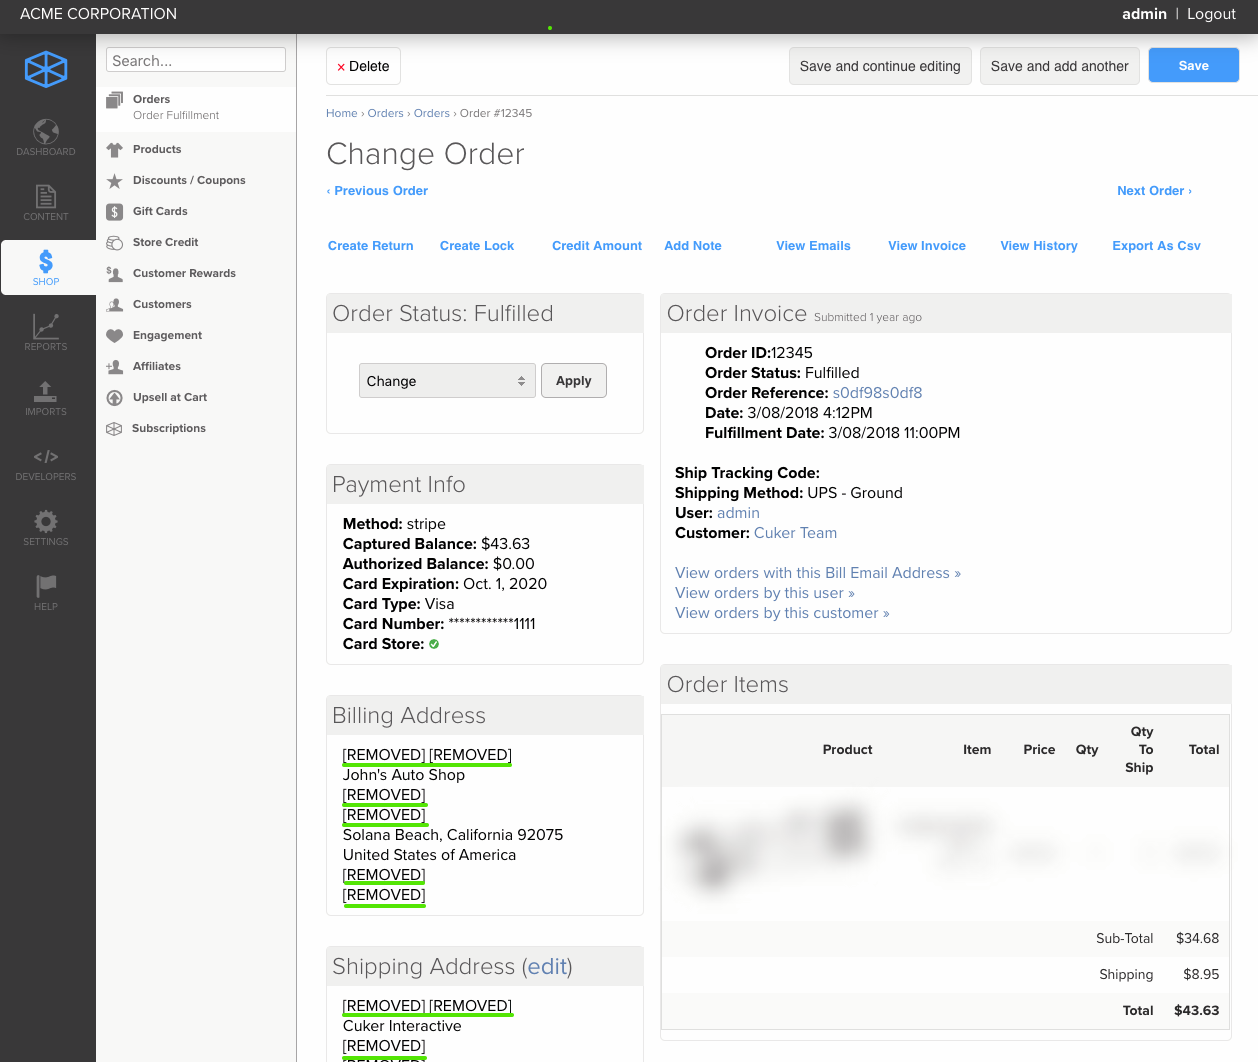
Task: Open the Orders menu item
Action: [151, 99]
